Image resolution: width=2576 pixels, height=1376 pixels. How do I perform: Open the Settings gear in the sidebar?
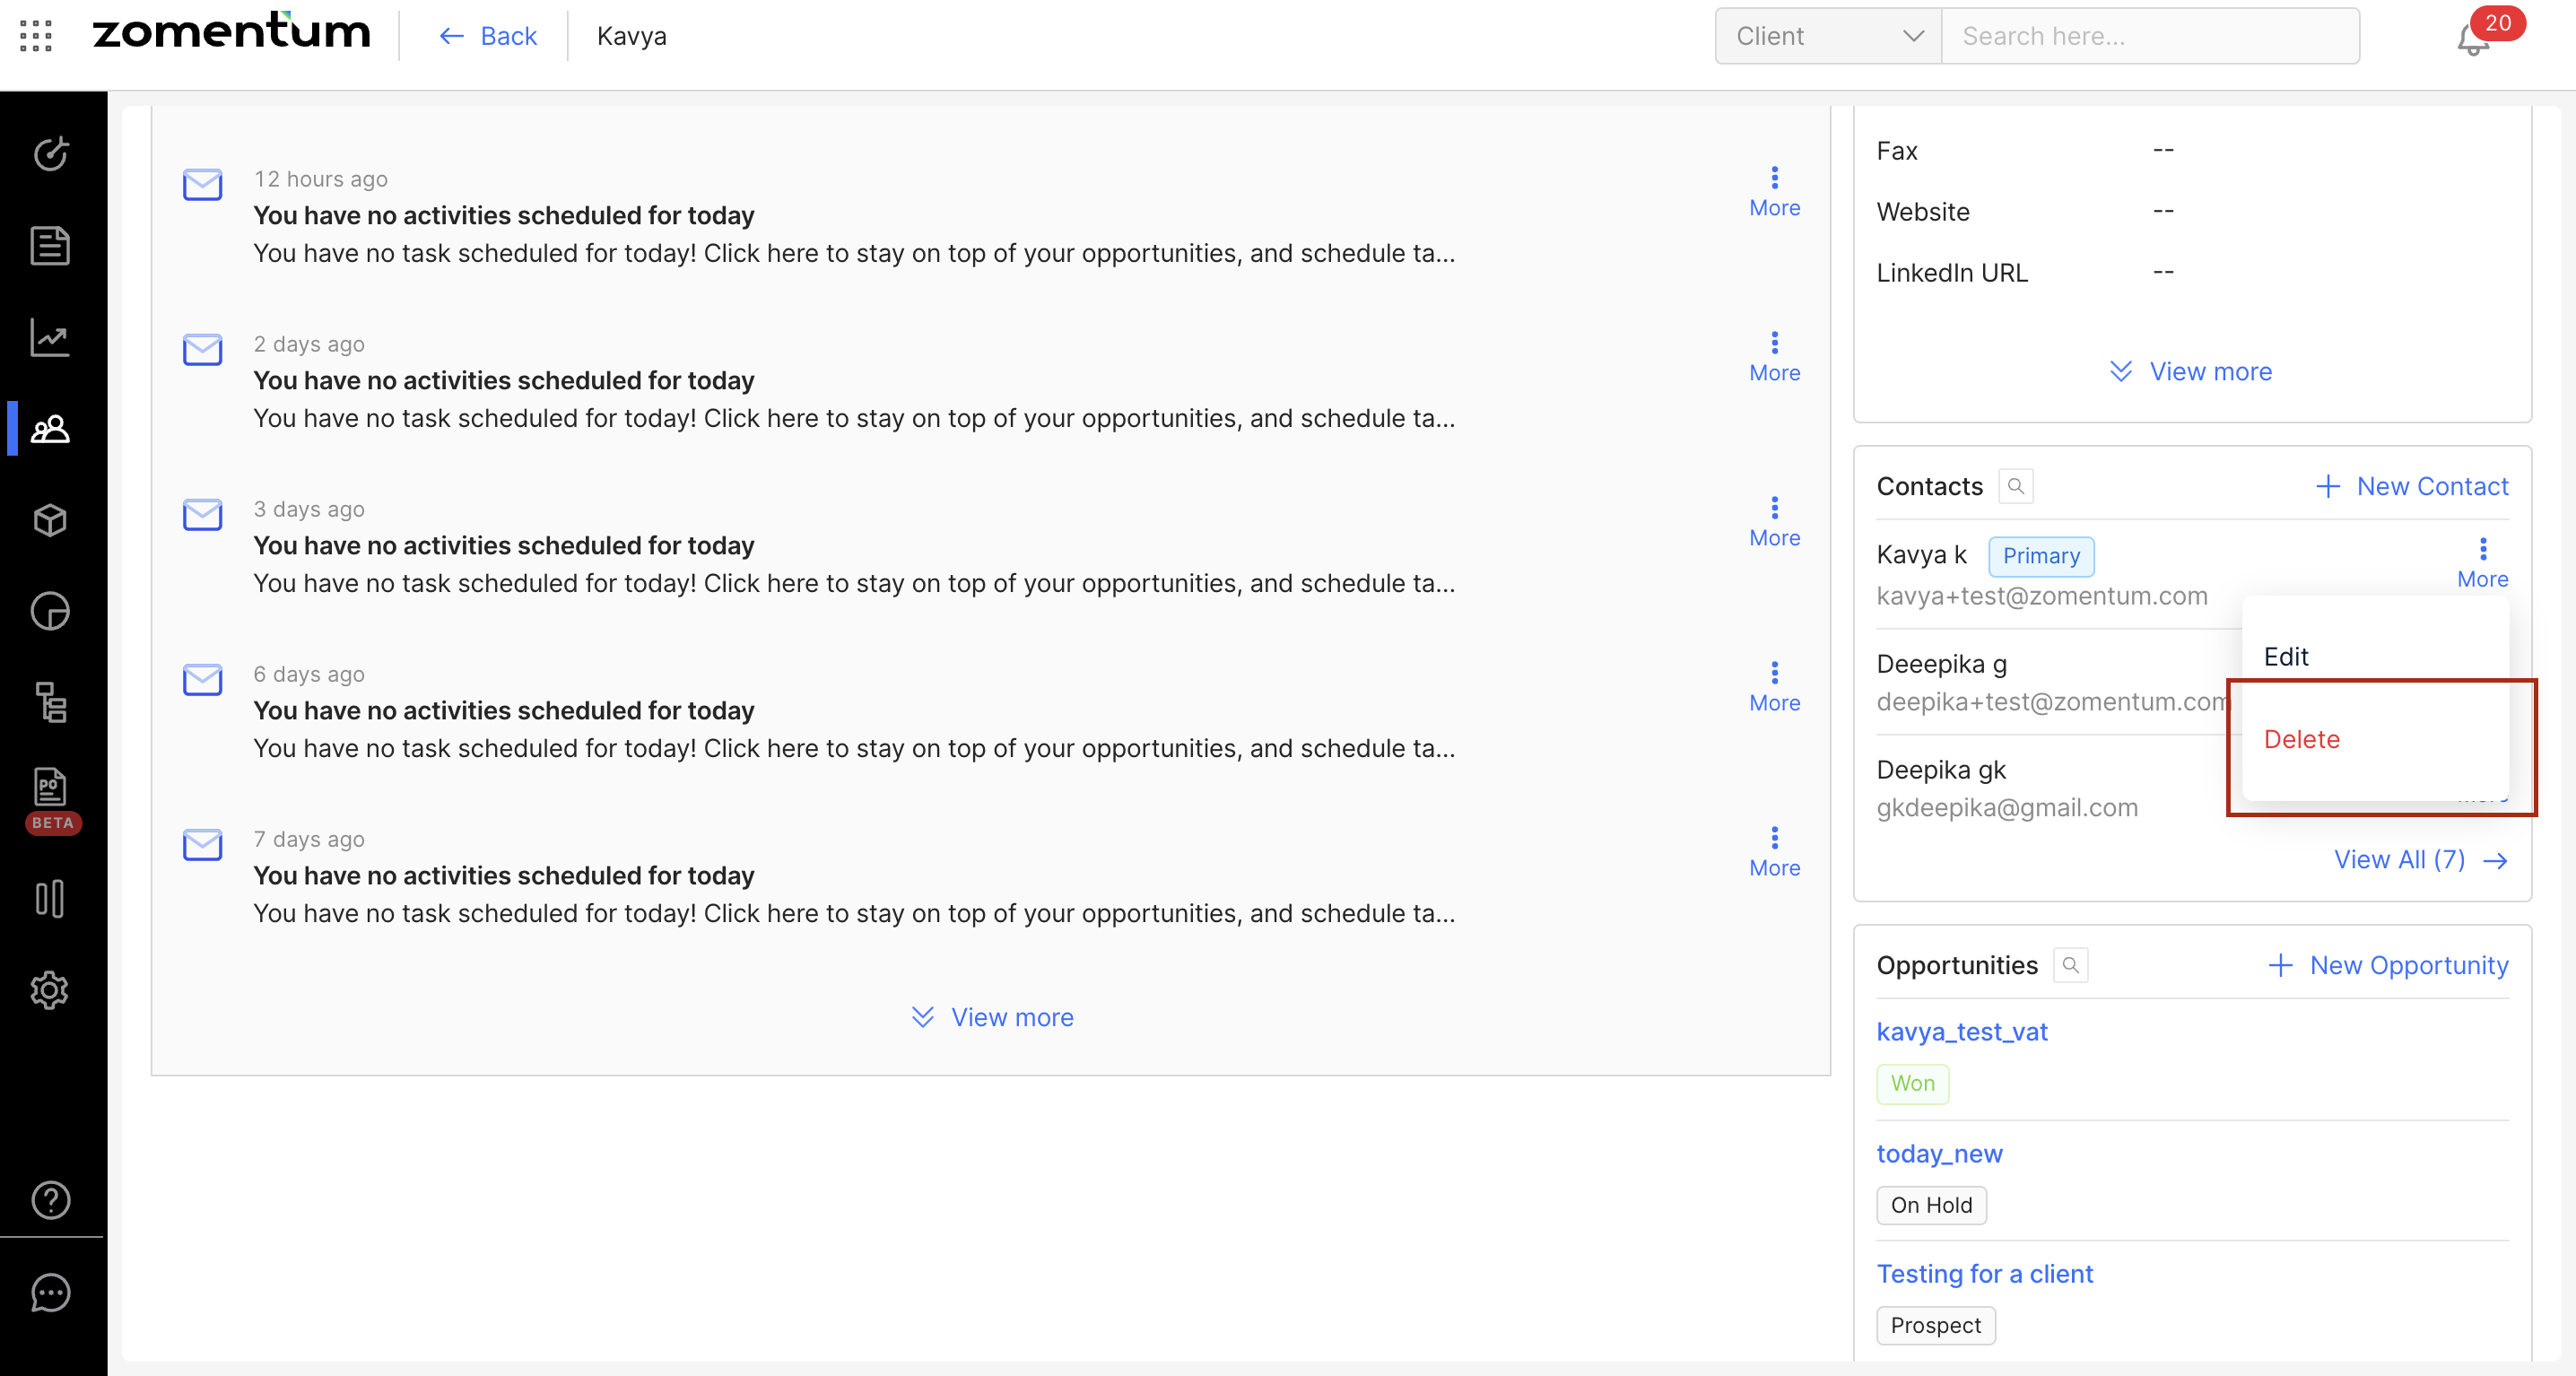click(x=50, y=990)
